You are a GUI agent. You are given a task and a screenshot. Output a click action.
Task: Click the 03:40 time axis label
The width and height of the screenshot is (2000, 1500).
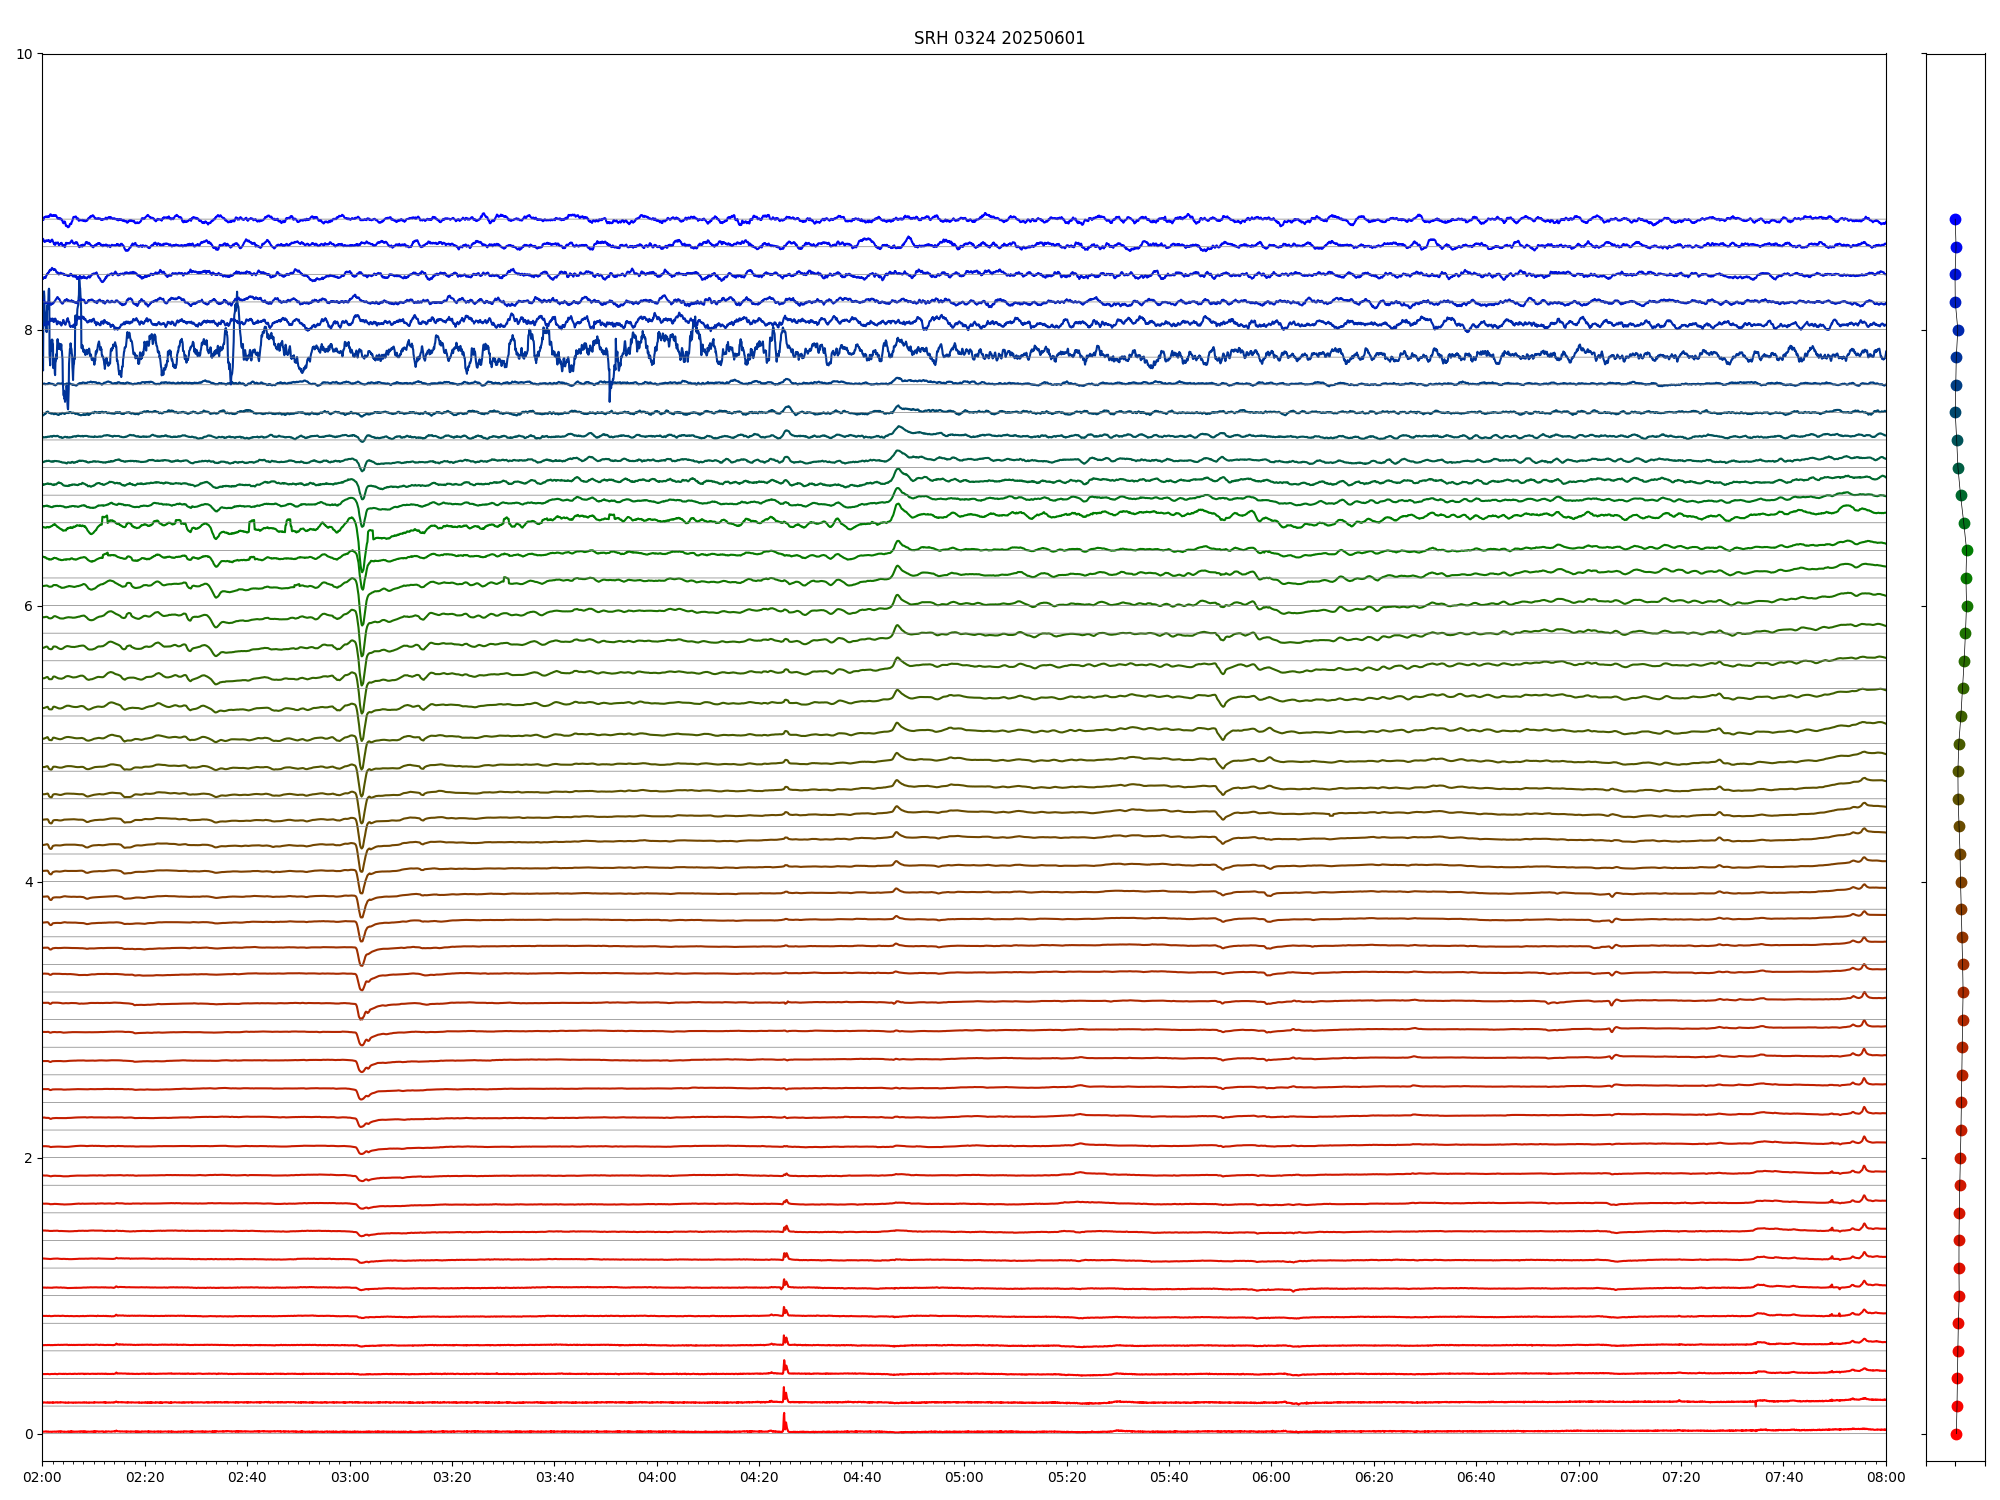click(555, 1477)
